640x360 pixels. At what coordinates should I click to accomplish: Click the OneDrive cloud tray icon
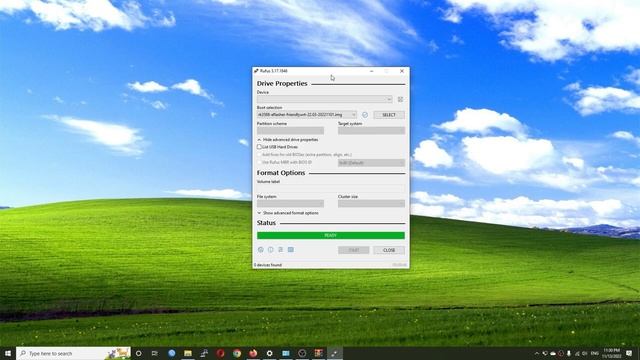(x=553, y=353)
